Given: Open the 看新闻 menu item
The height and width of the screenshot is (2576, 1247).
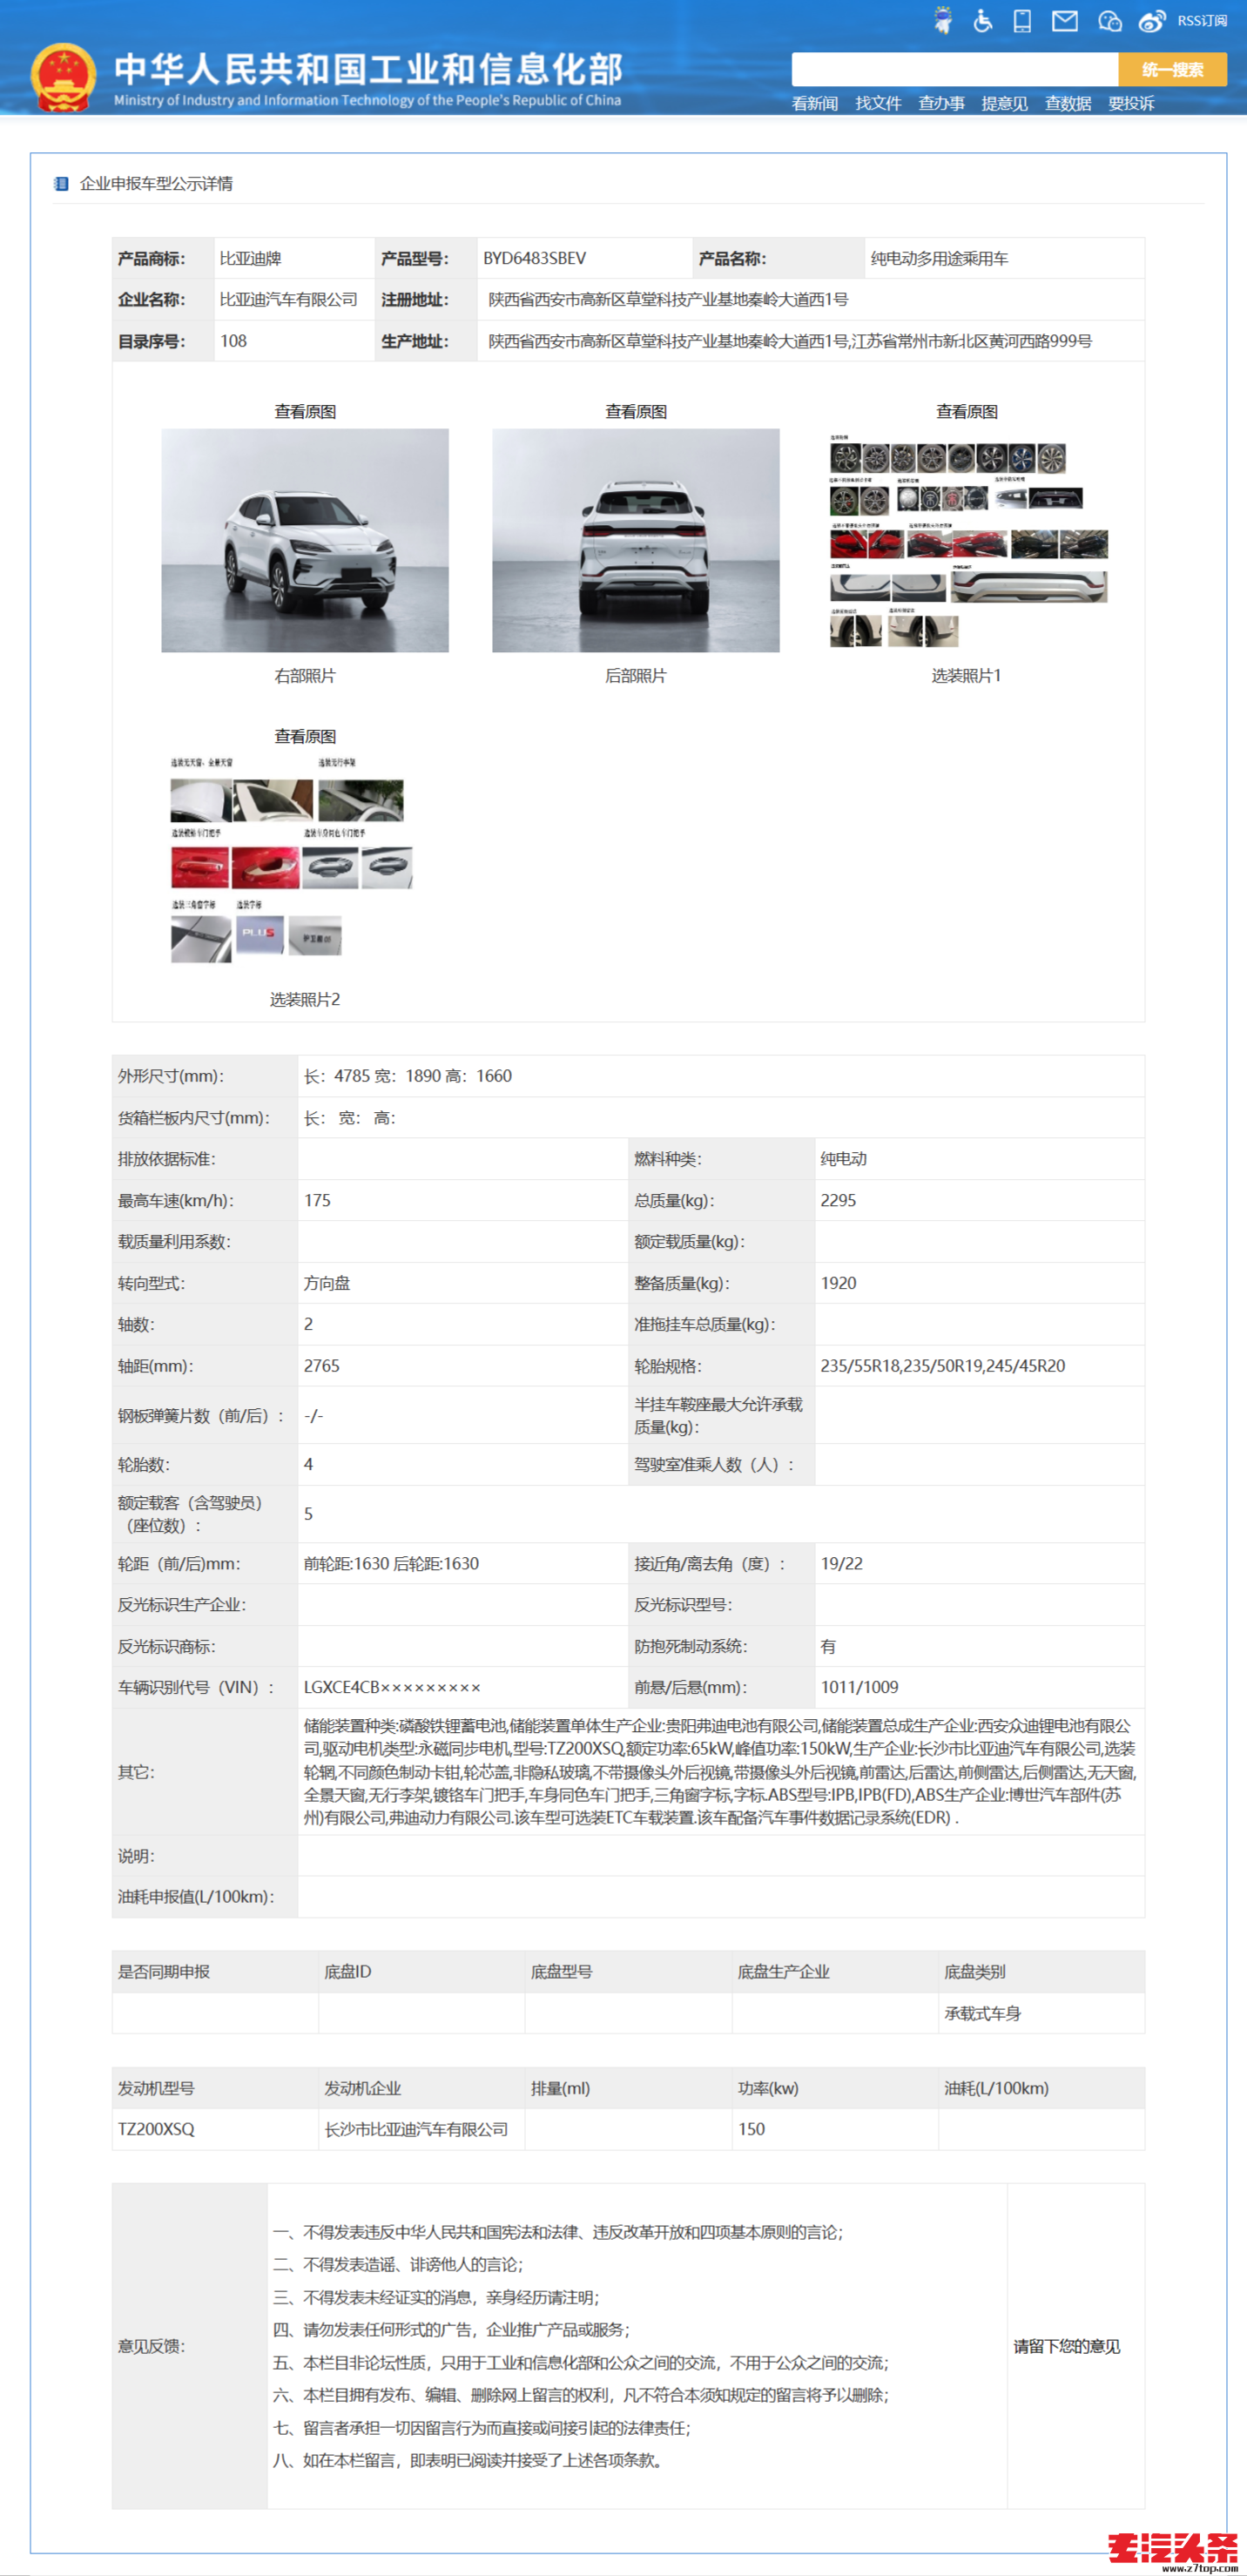Looking at the screenshot, I should point(814,103).
